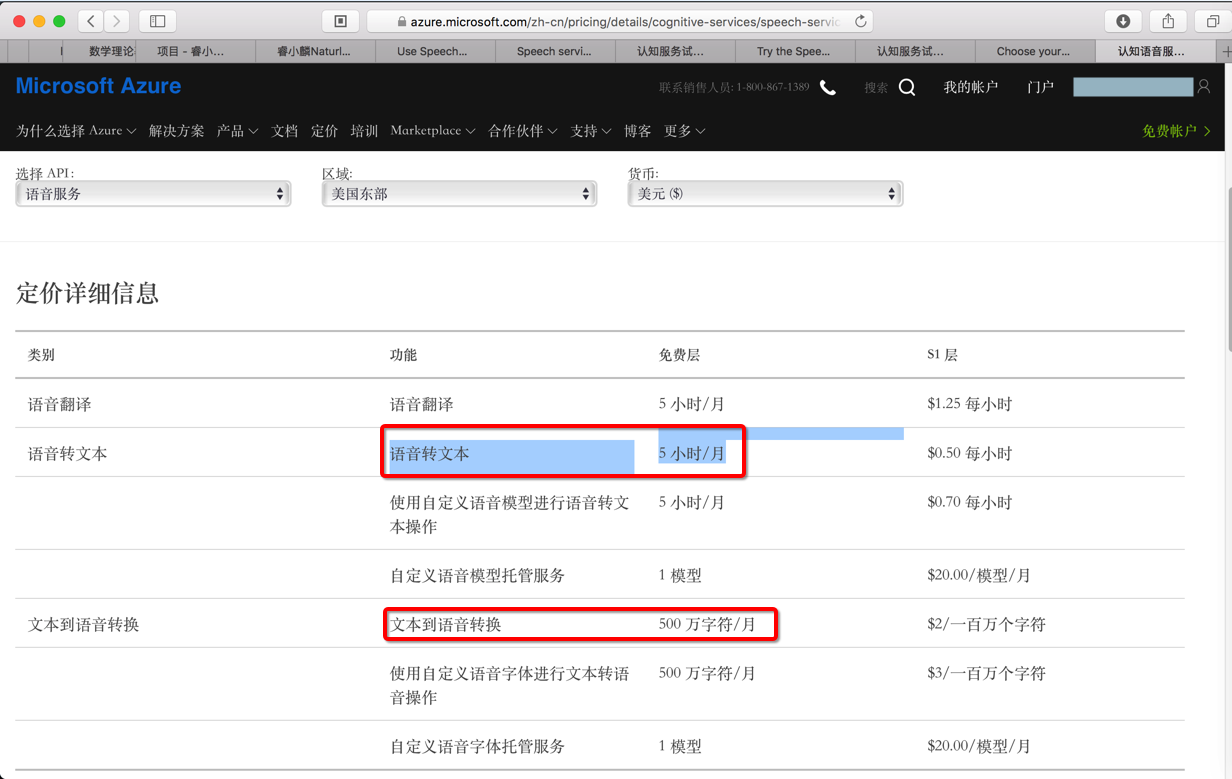The width and height of the screenshot is (1232, 779).
Task: Click the S1 层 column header
Action: pos(943,355)
